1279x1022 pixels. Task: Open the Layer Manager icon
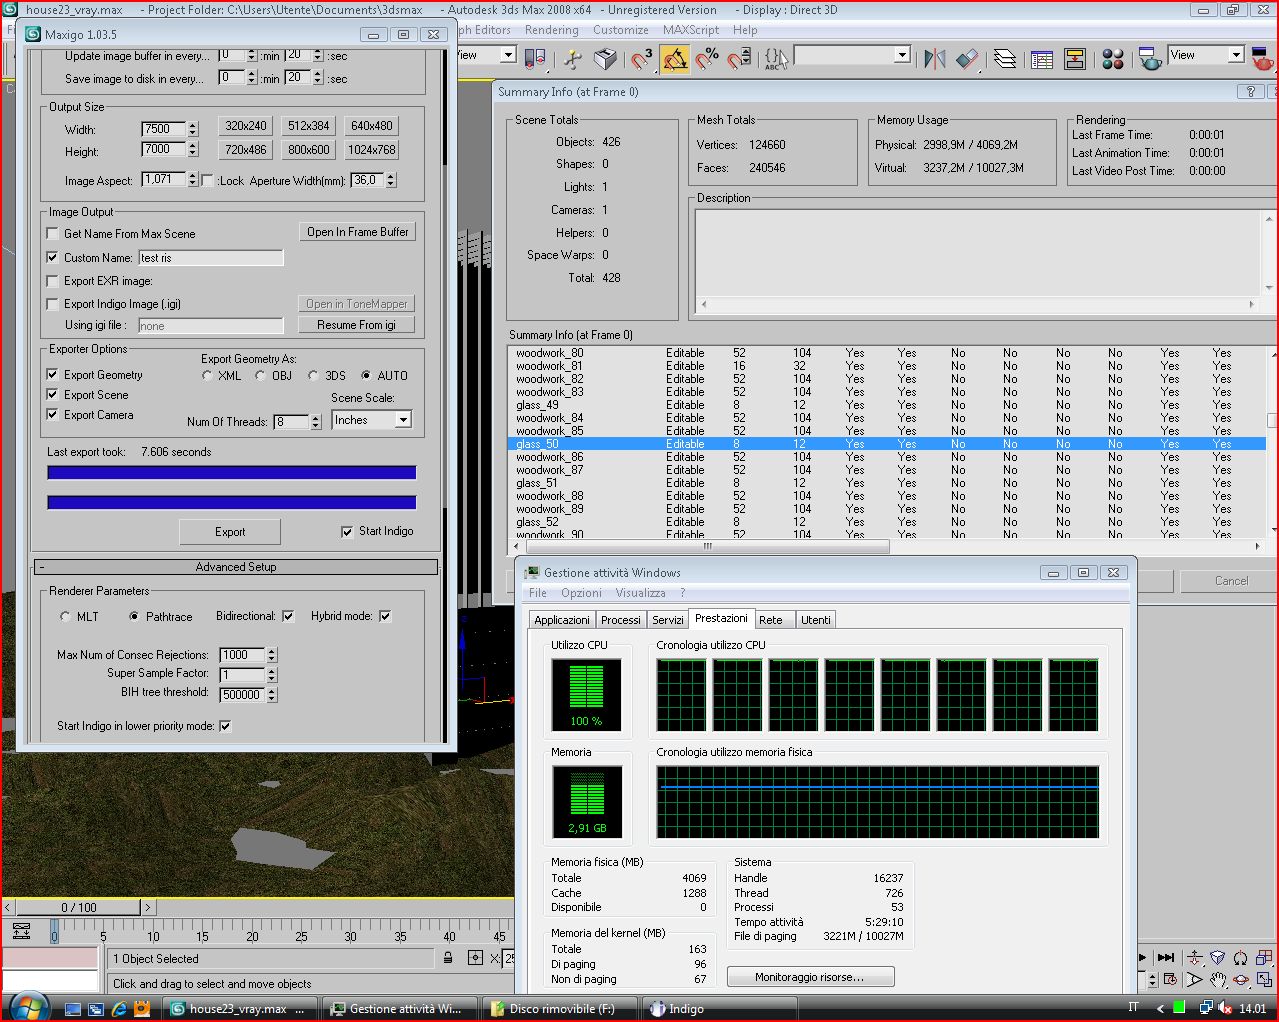(x=1005, y=59)
